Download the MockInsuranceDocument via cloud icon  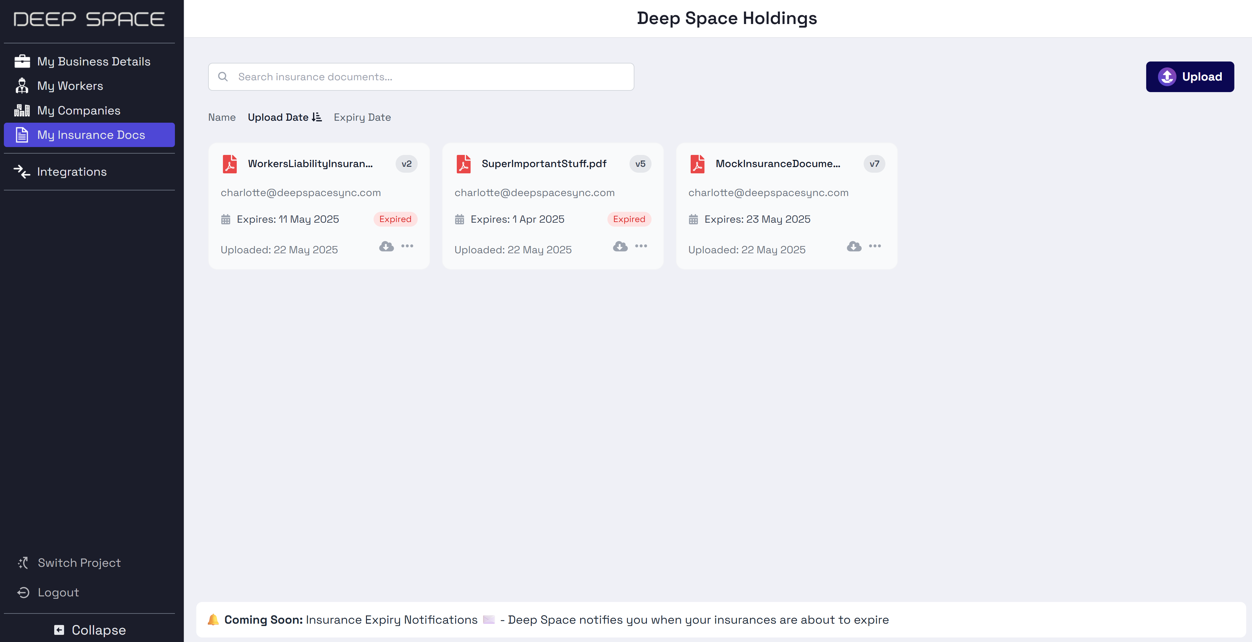click(854, 246)
